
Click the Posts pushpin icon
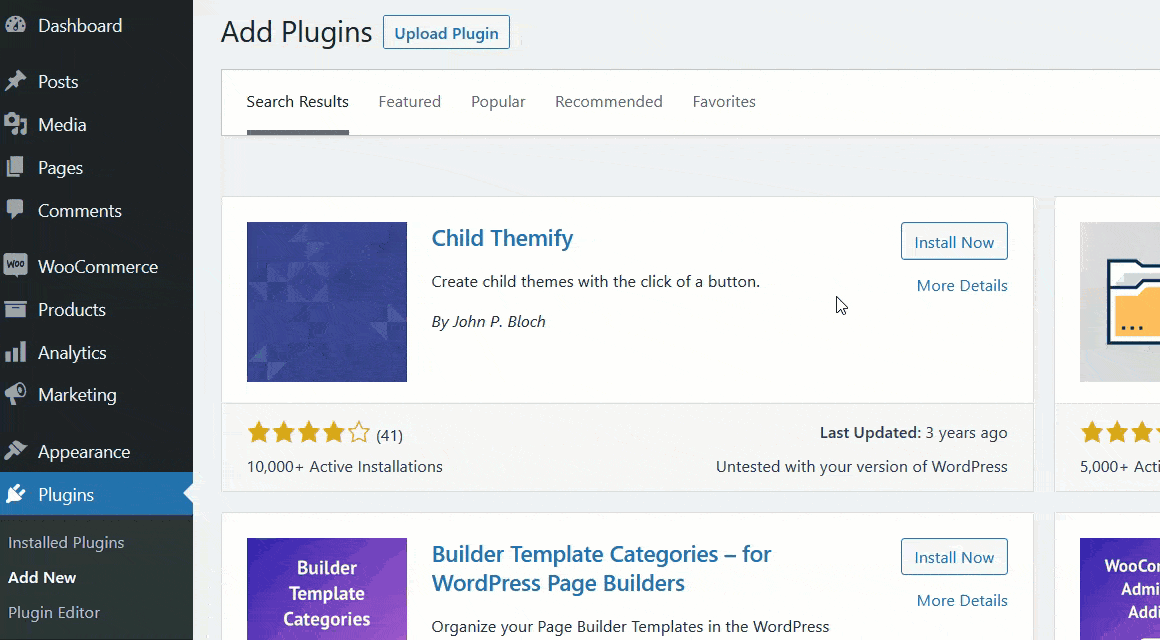(x=15, y=81)
